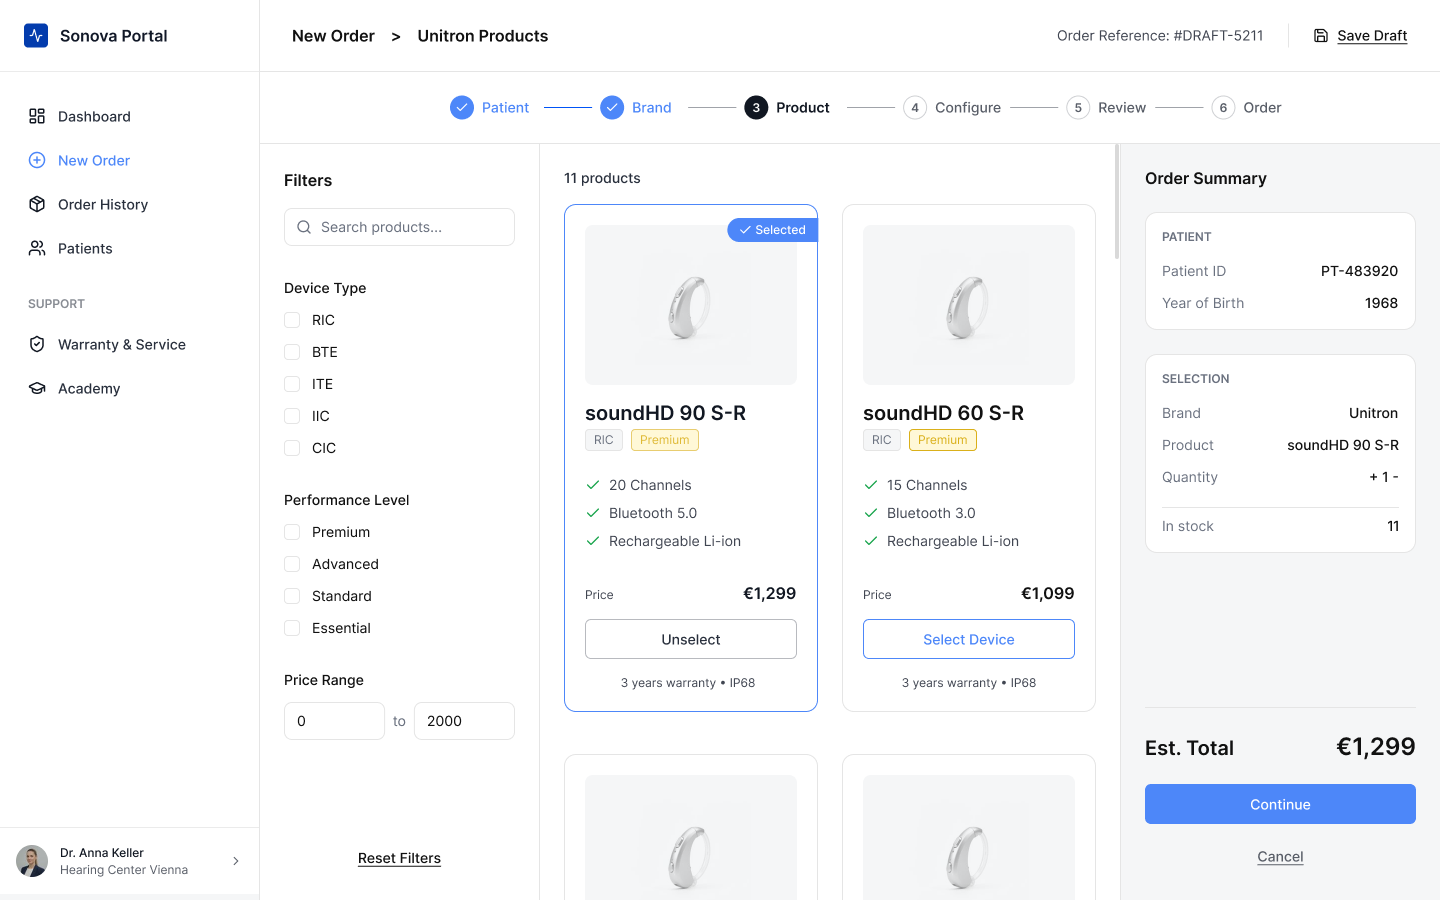Go to Order History in sidebar
The height and width of the screenshot is (900, 1440).
pyautogui.click(x=130, y=204)
